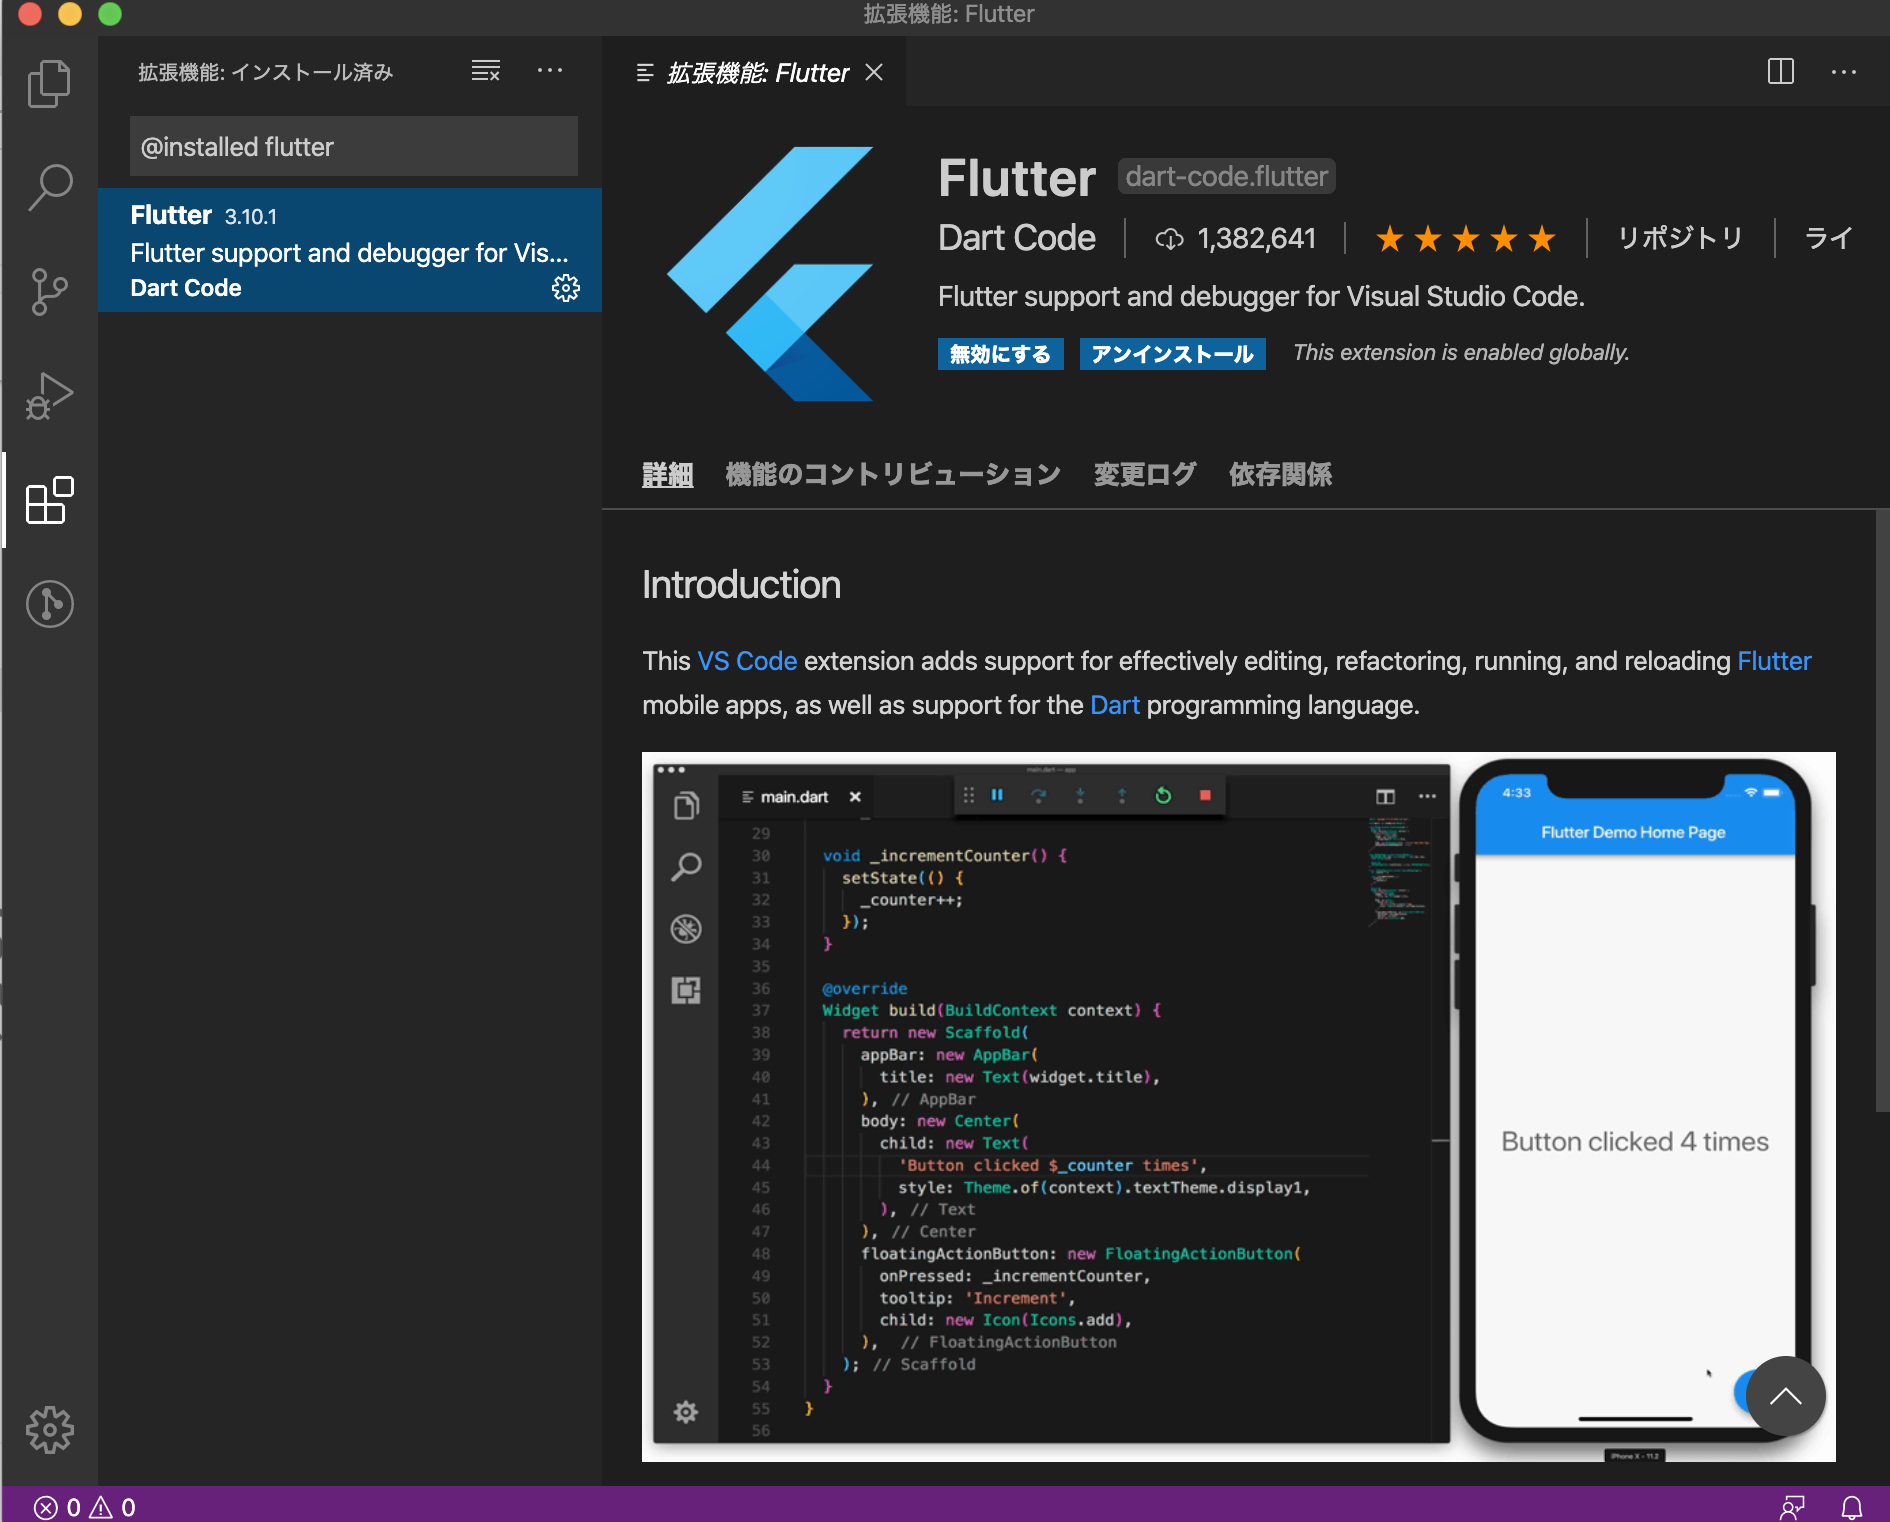
Task: Click the errors and warnings status item
Action: coord(85,1507)
